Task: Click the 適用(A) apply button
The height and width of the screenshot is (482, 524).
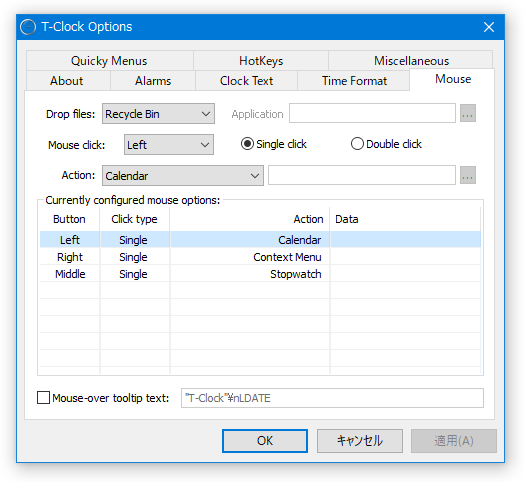Action: click(x=454, y=441)
